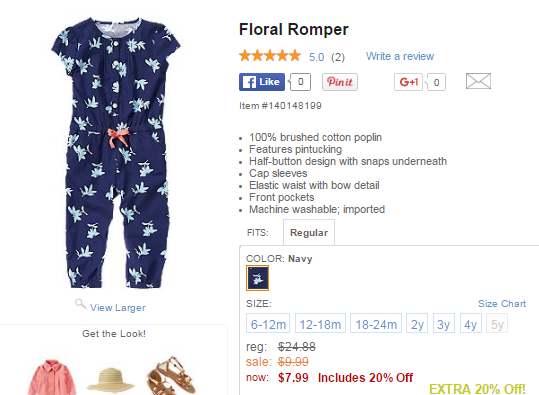Select size 6-12m

268,323
